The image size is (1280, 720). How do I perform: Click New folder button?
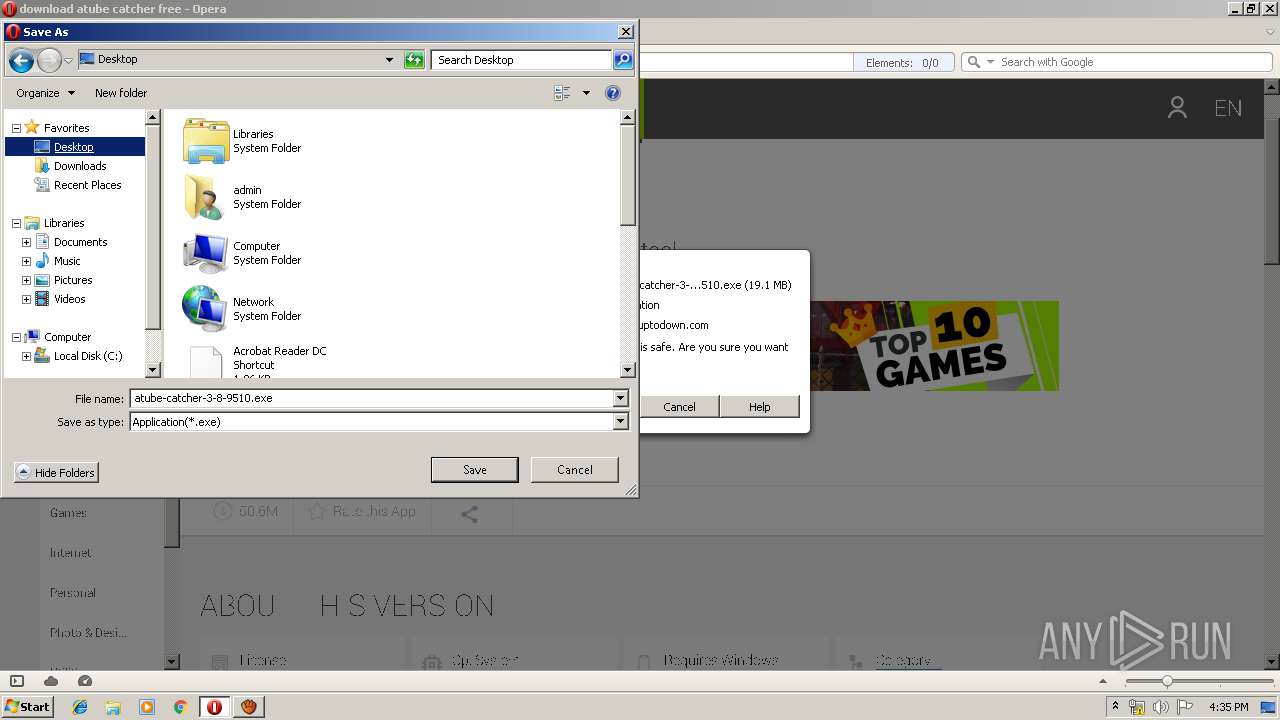pyautogui.click(x=121, y=93)
